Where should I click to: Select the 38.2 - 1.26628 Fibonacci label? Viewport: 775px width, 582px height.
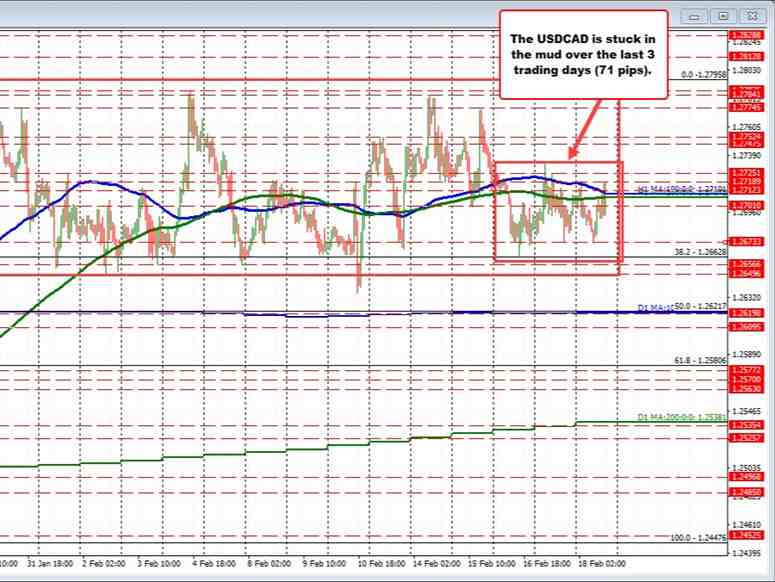700,252
